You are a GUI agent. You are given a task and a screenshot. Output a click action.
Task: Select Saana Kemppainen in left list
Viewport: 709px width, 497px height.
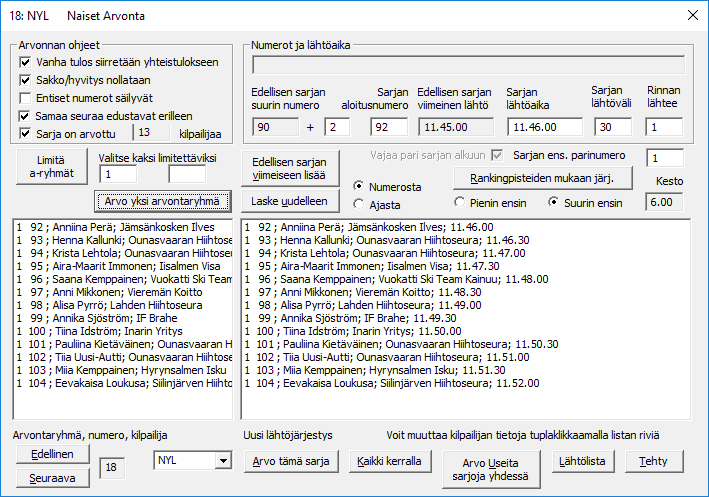[x=120, y=279]
